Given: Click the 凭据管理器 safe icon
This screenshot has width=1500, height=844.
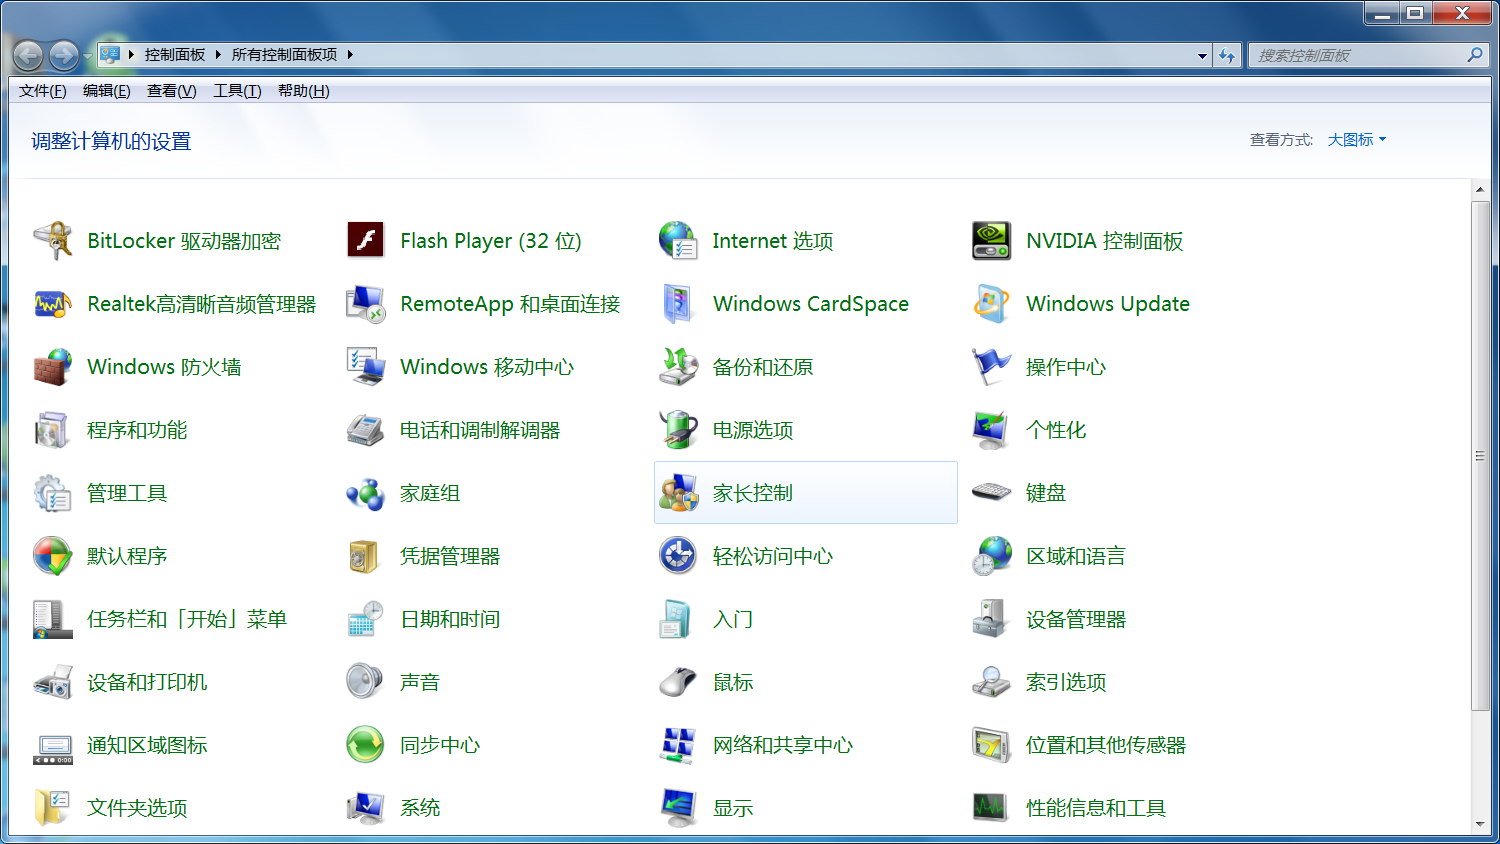Looking at the screenshot, I should tap(365, 556).
